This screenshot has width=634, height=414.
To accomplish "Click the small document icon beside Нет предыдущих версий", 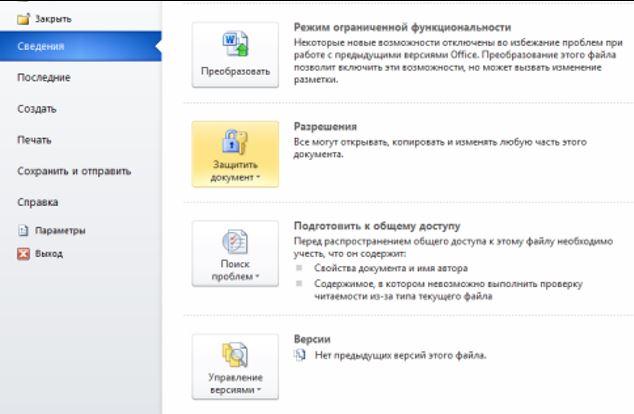I will (300, 355).
